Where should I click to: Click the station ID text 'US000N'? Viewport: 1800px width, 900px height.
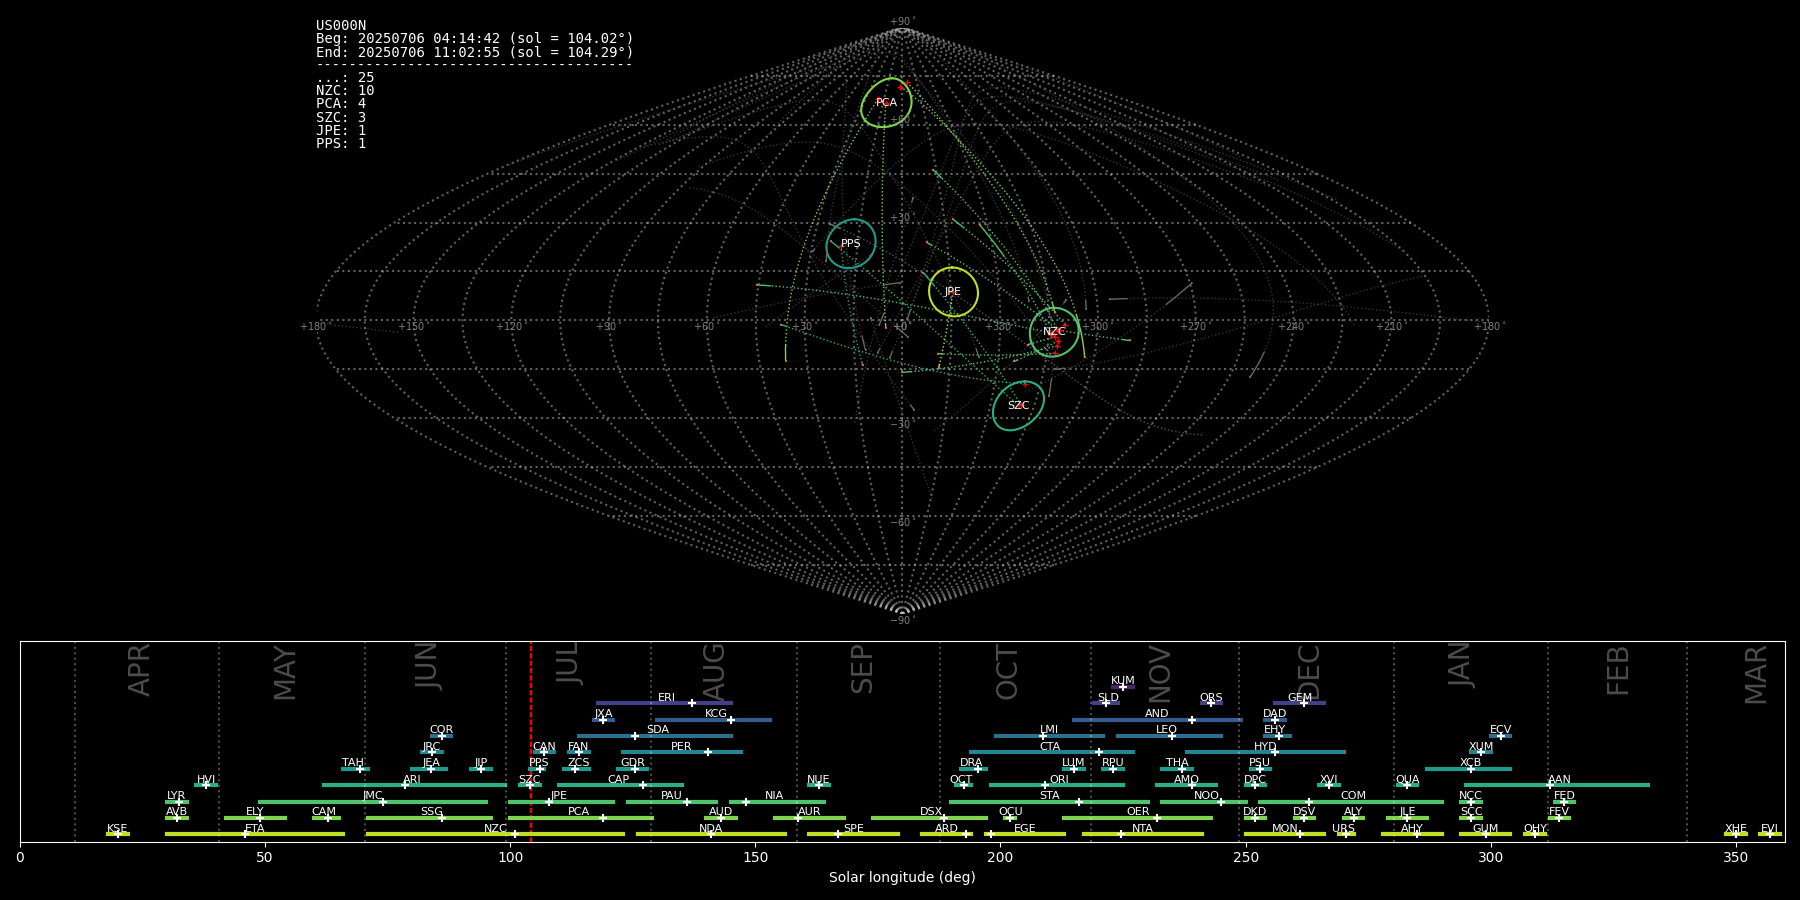(x=341, y=26)
